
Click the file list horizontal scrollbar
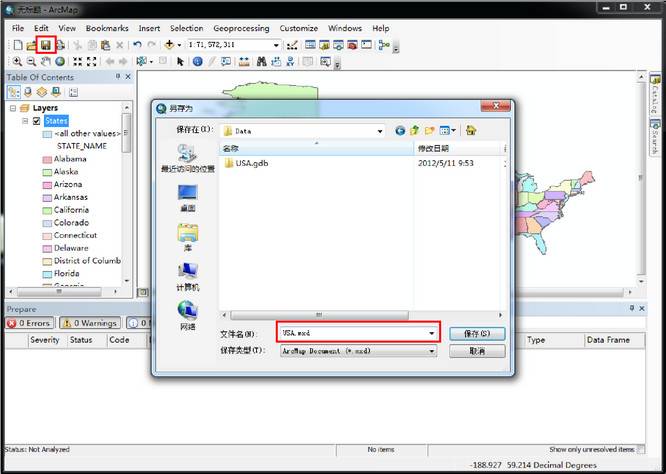point(319,315)
